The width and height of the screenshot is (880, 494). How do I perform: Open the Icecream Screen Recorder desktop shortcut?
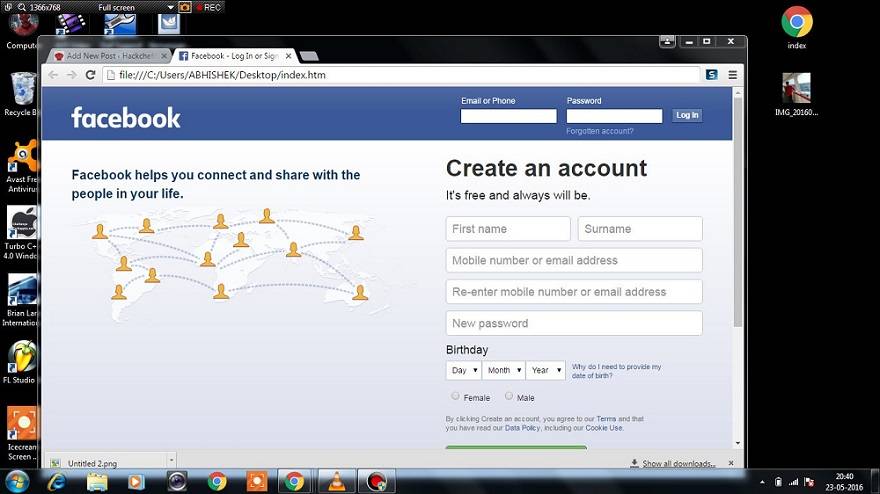click(x=22, y=433)
